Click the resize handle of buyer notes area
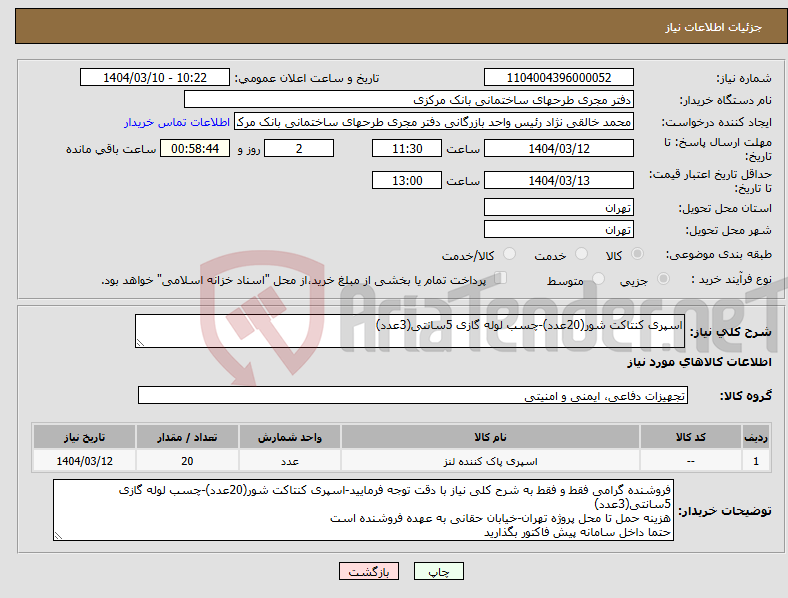Viewport: 788px width, 598px height. click(58, 536)
